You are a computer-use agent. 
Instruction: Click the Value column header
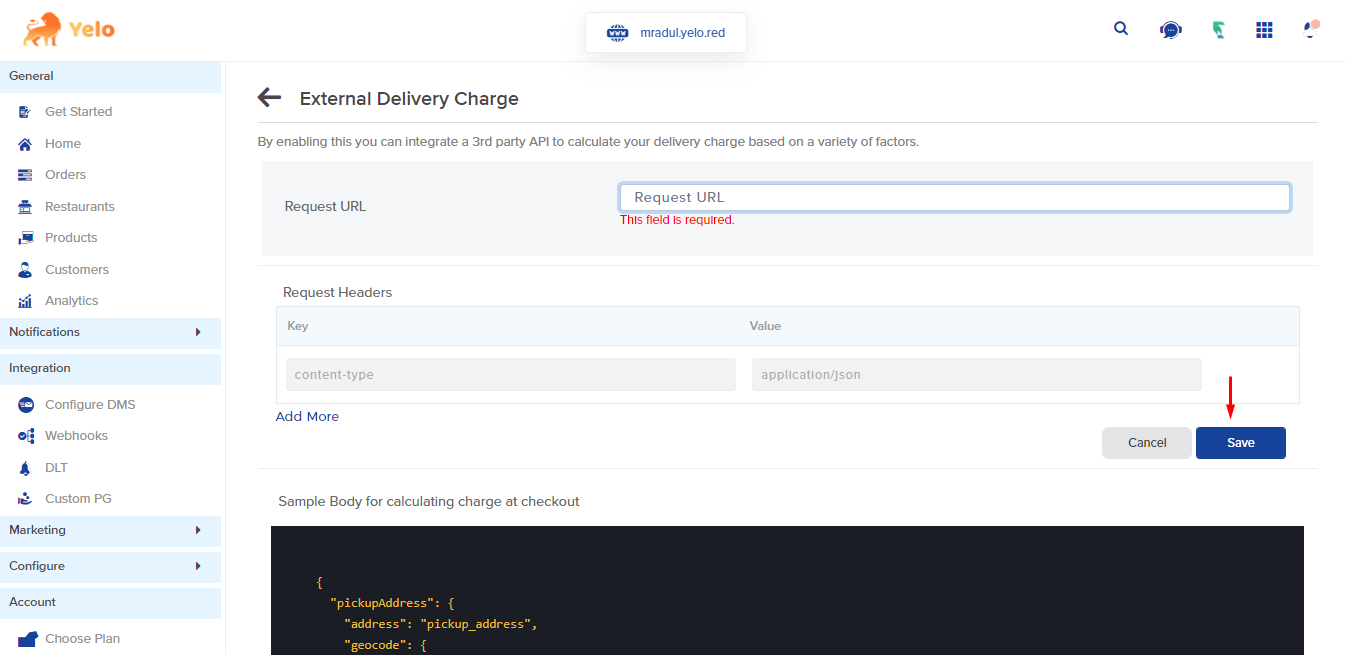pyautogui.click(x=765, y=326)
